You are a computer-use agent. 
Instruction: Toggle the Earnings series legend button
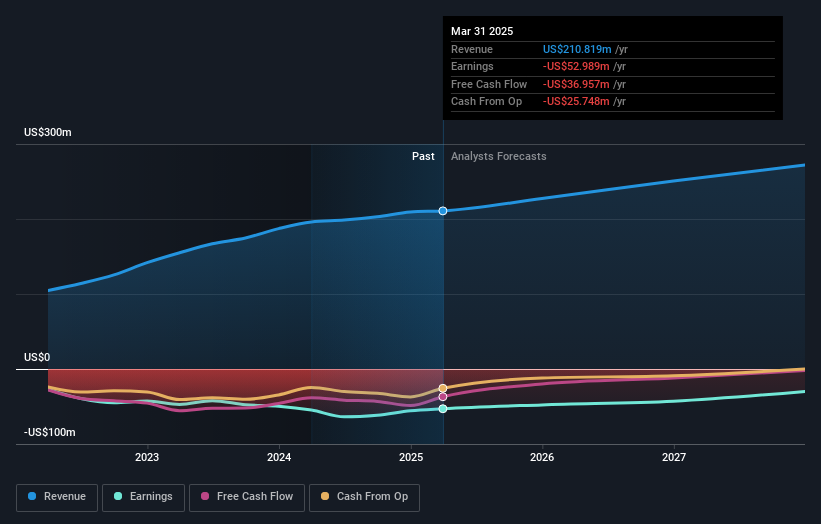pos(143,497)
